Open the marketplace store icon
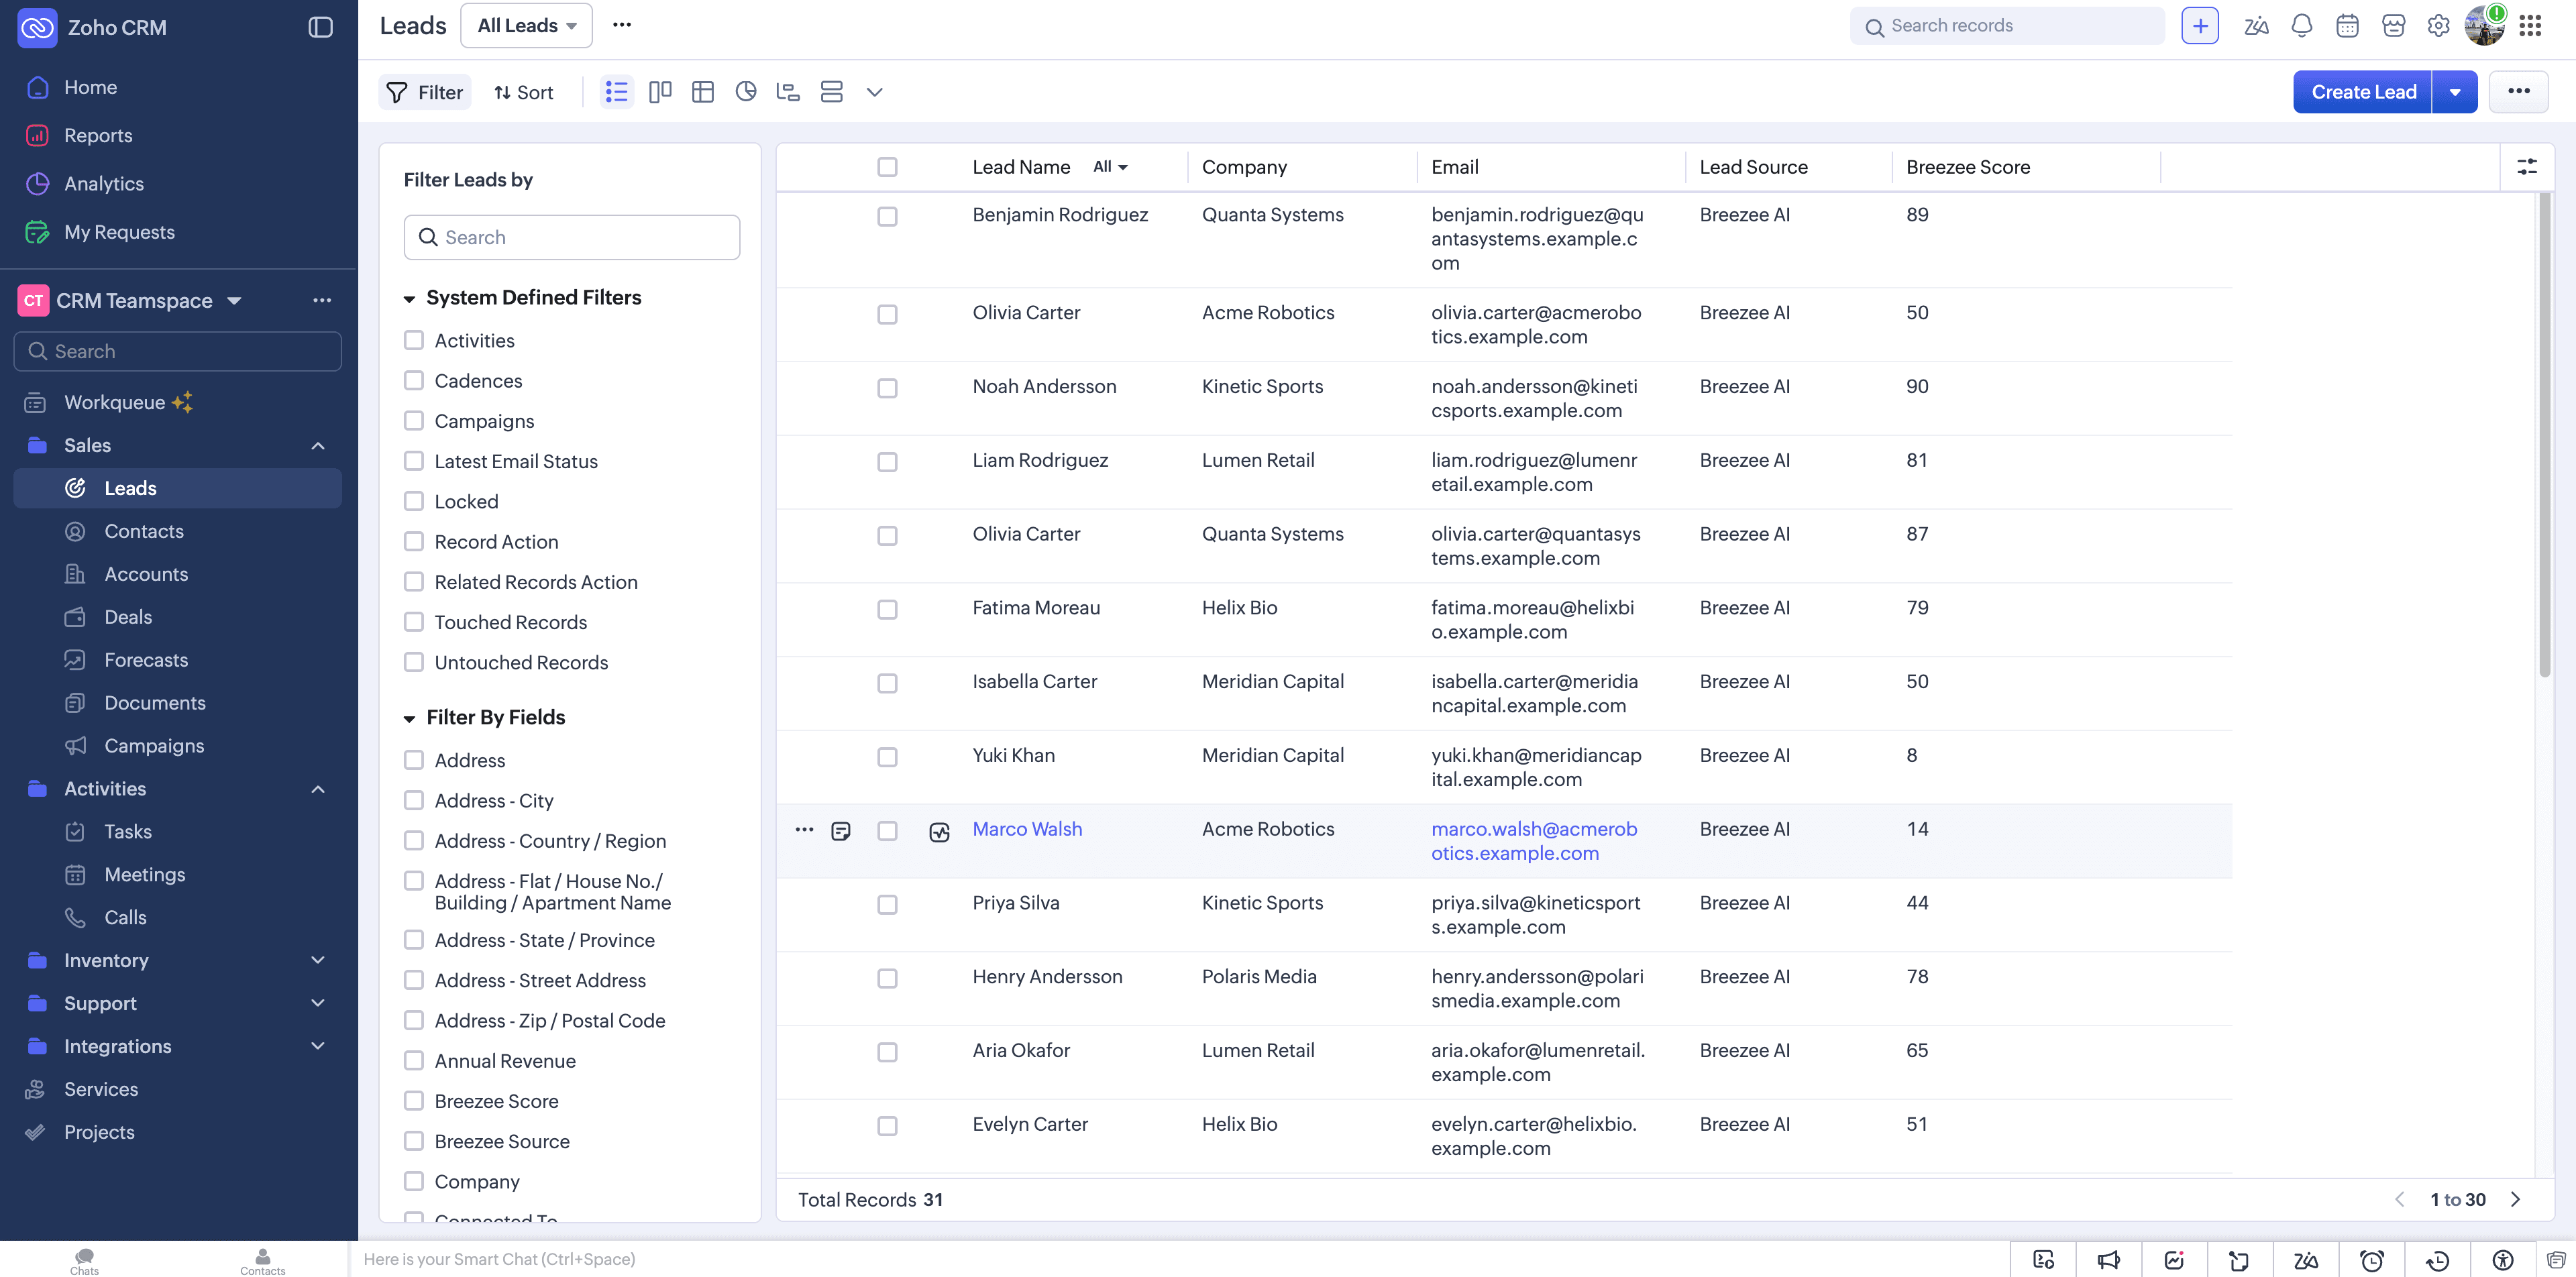Image resolution: width=2576 pixels, height=1277 pixels. [2393, 26]
